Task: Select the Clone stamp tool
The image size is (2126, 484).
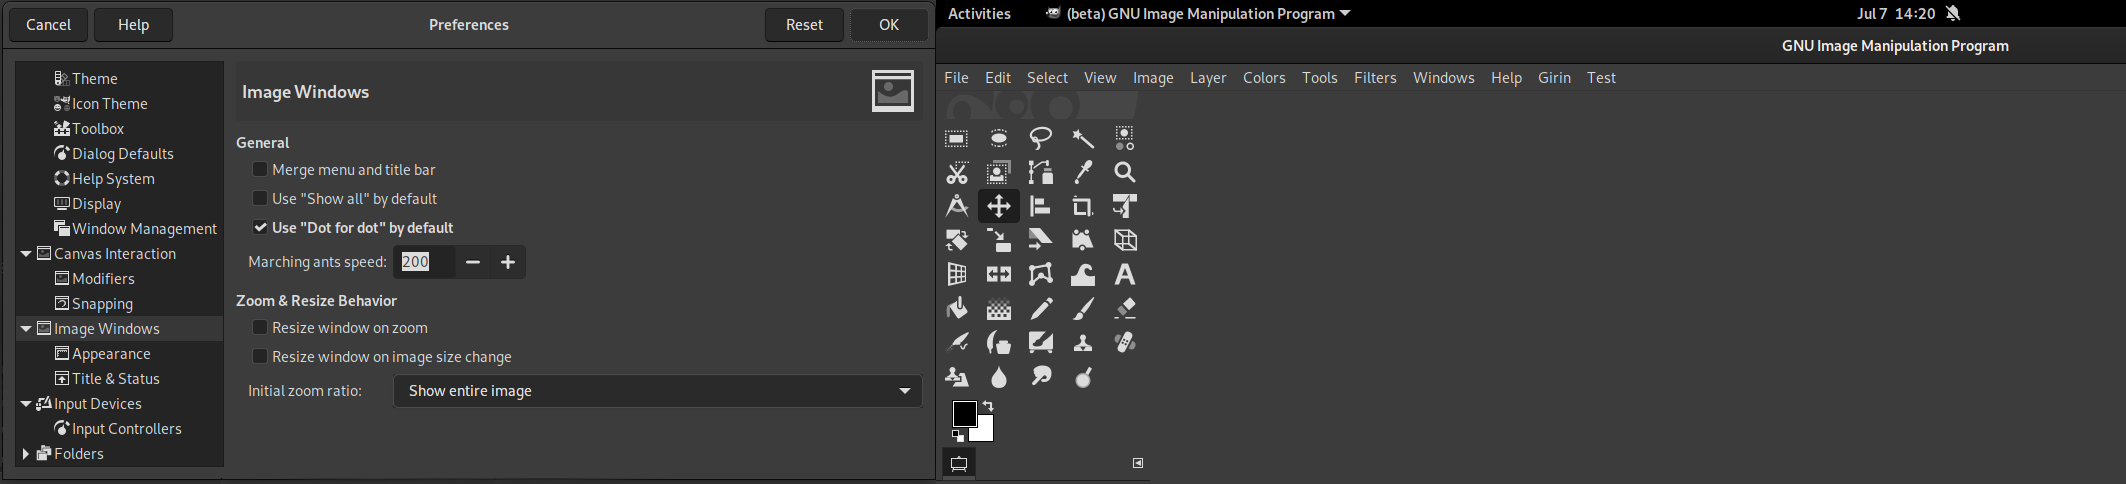Action: (1083, 342)
